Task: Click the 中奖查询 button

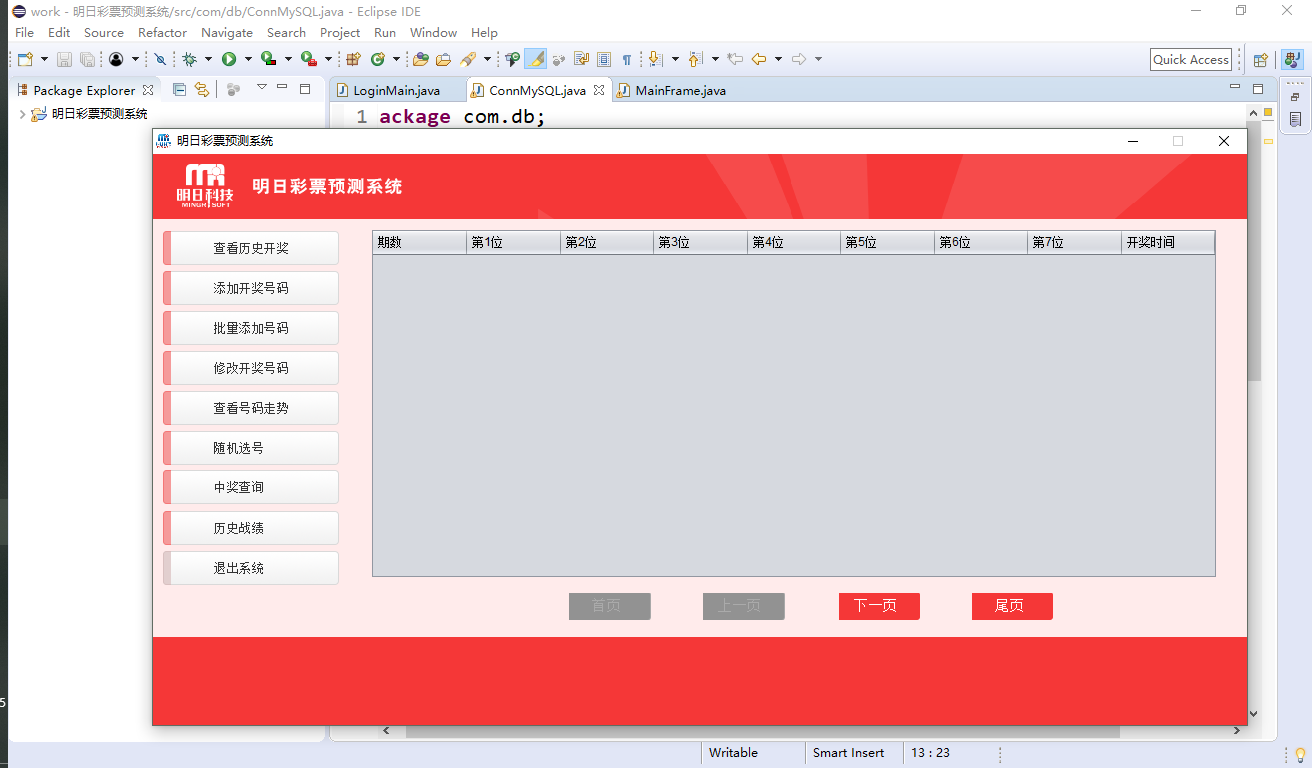Action: coord(251,487)
